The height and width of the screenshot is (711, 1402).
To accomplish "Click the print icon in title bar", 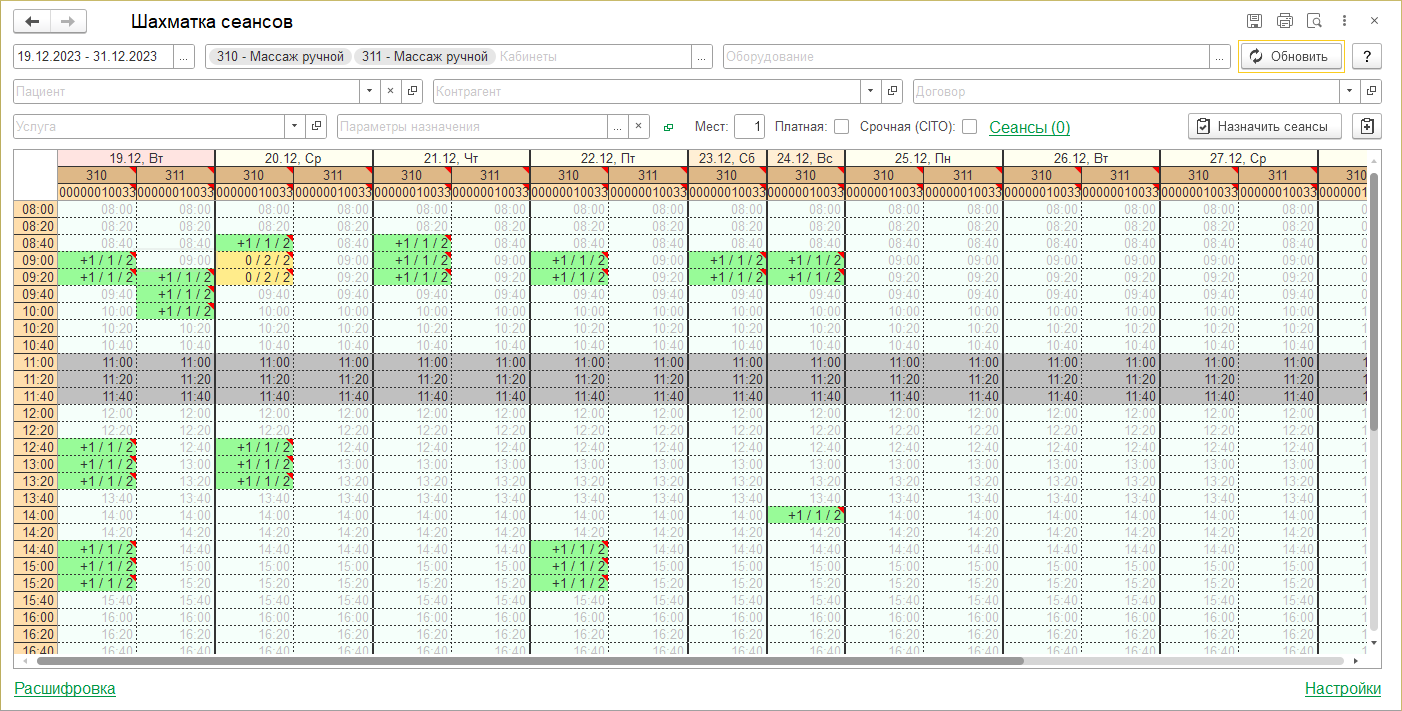I will (x=1285, y=21).
